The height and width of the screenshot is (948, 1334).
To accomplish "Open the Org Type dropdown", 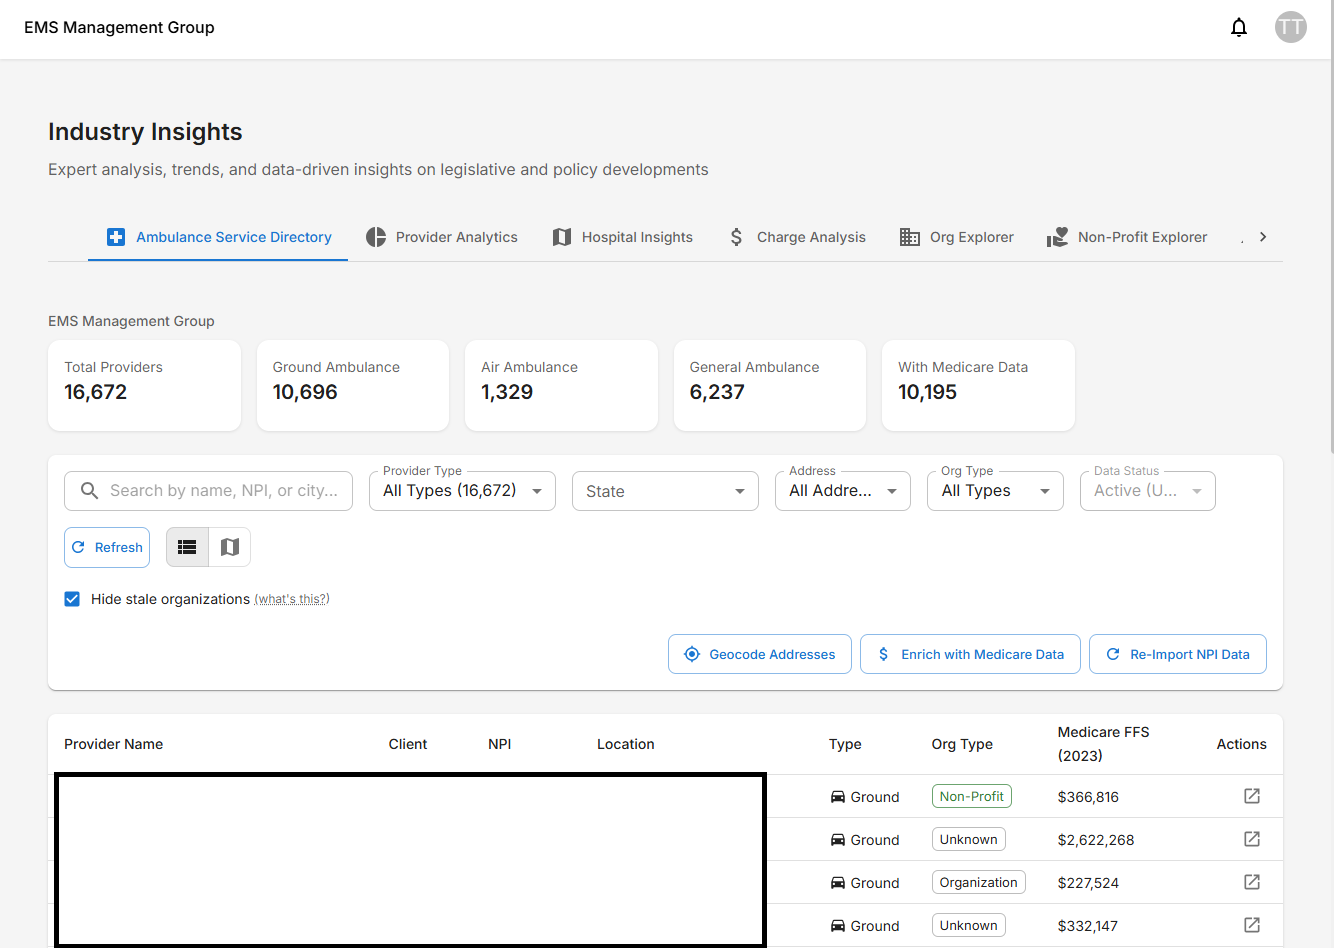I will tap(995, 491).
